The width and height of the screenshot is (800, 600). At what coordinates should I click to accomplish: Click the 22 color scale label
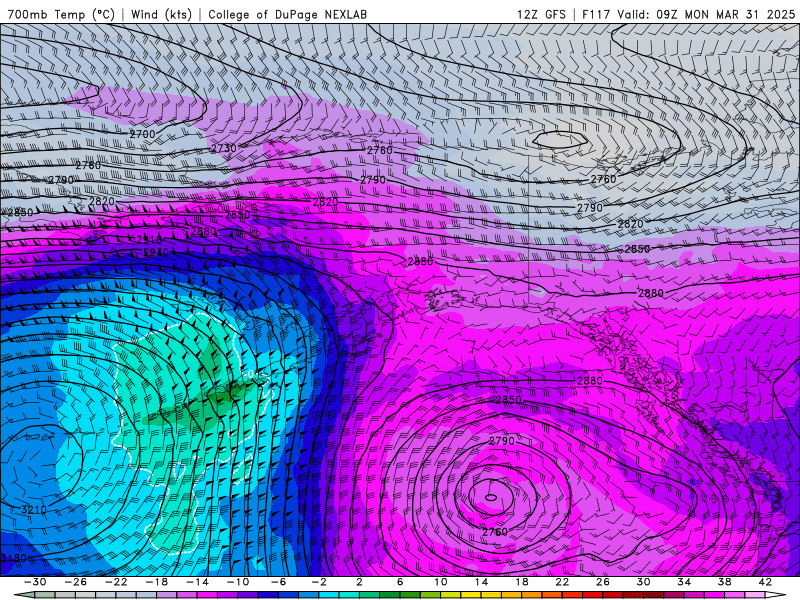click(x=562, y=583)
